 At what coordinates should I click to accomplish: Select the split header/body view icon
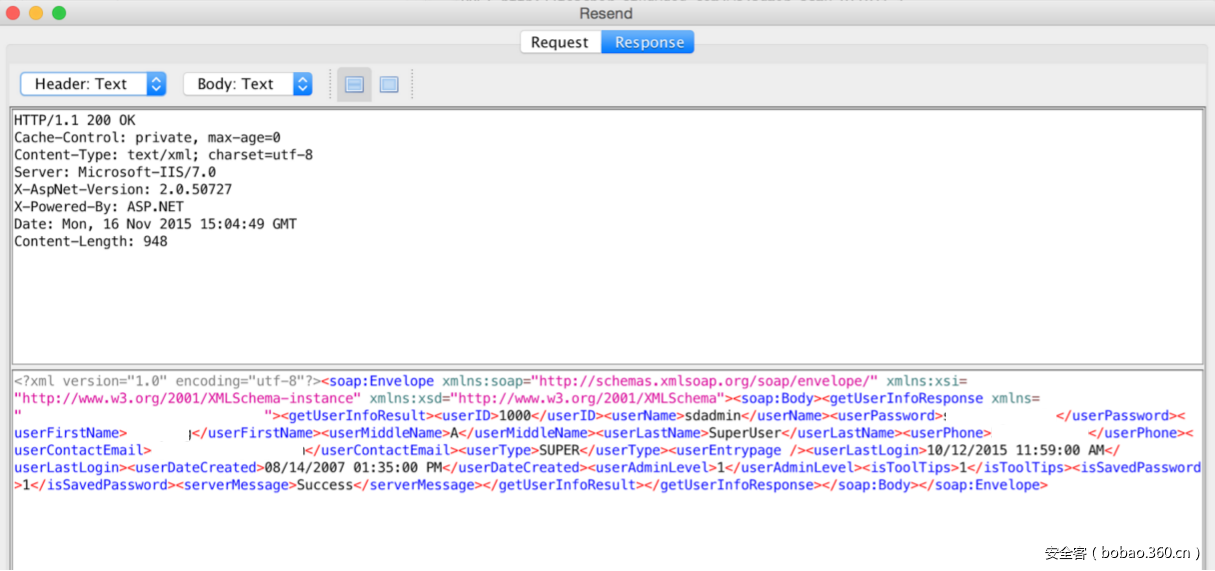coord(354,85)
